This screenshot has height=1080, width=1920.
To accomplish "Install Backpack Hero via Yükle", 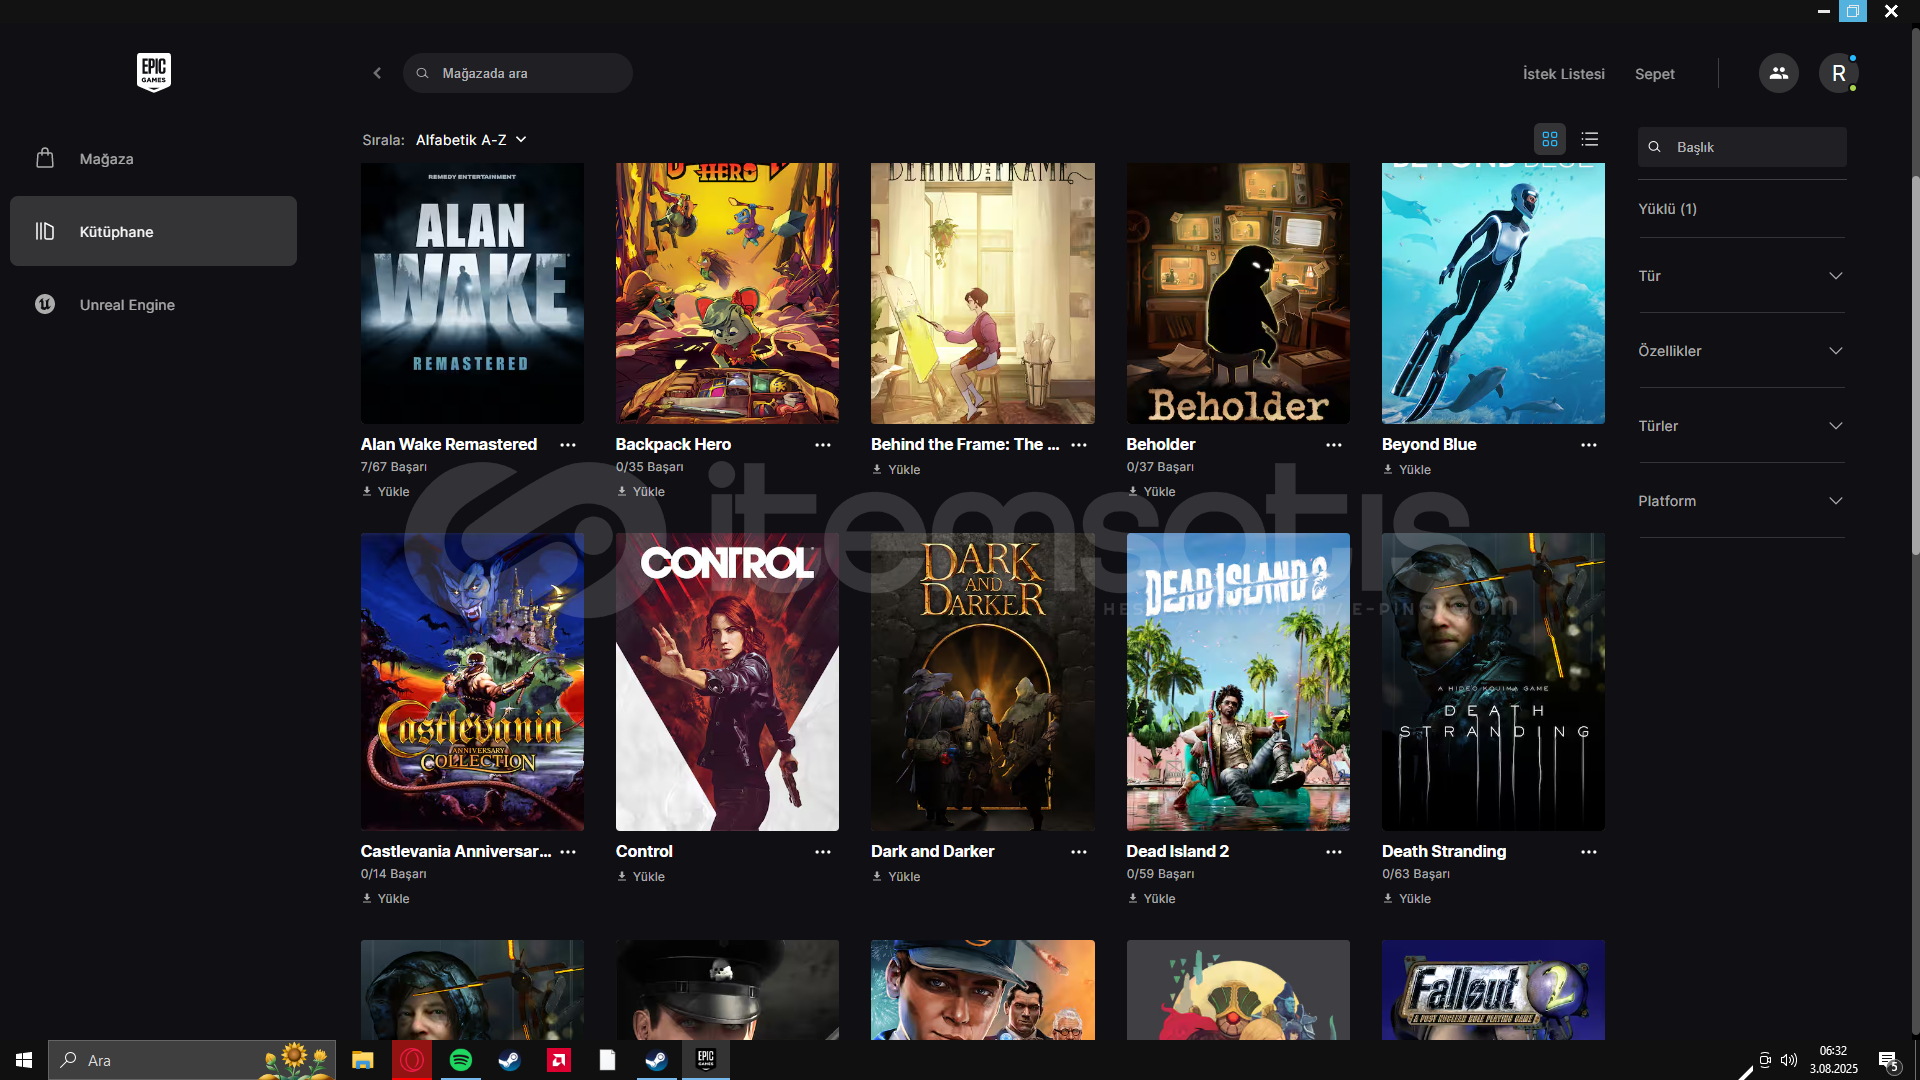I will (641, 492).
